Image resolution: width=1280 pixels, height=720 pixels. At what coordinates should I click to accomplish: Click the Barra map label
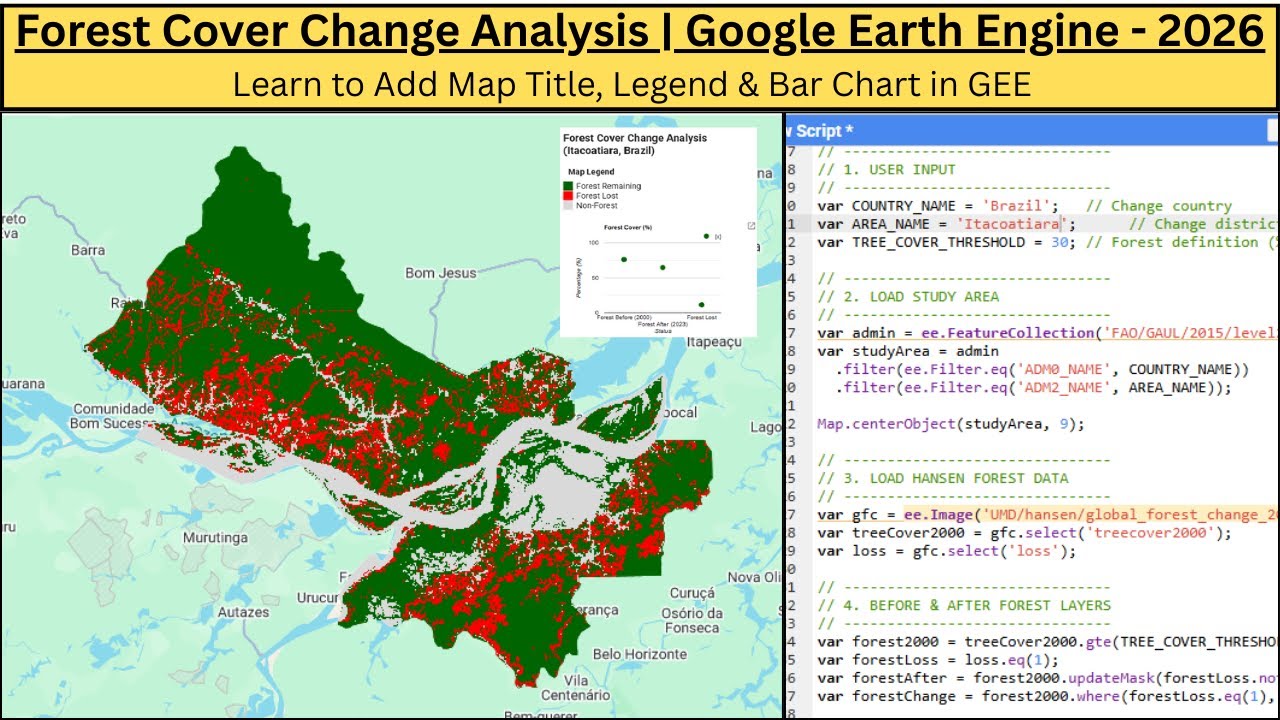point(88,250)
